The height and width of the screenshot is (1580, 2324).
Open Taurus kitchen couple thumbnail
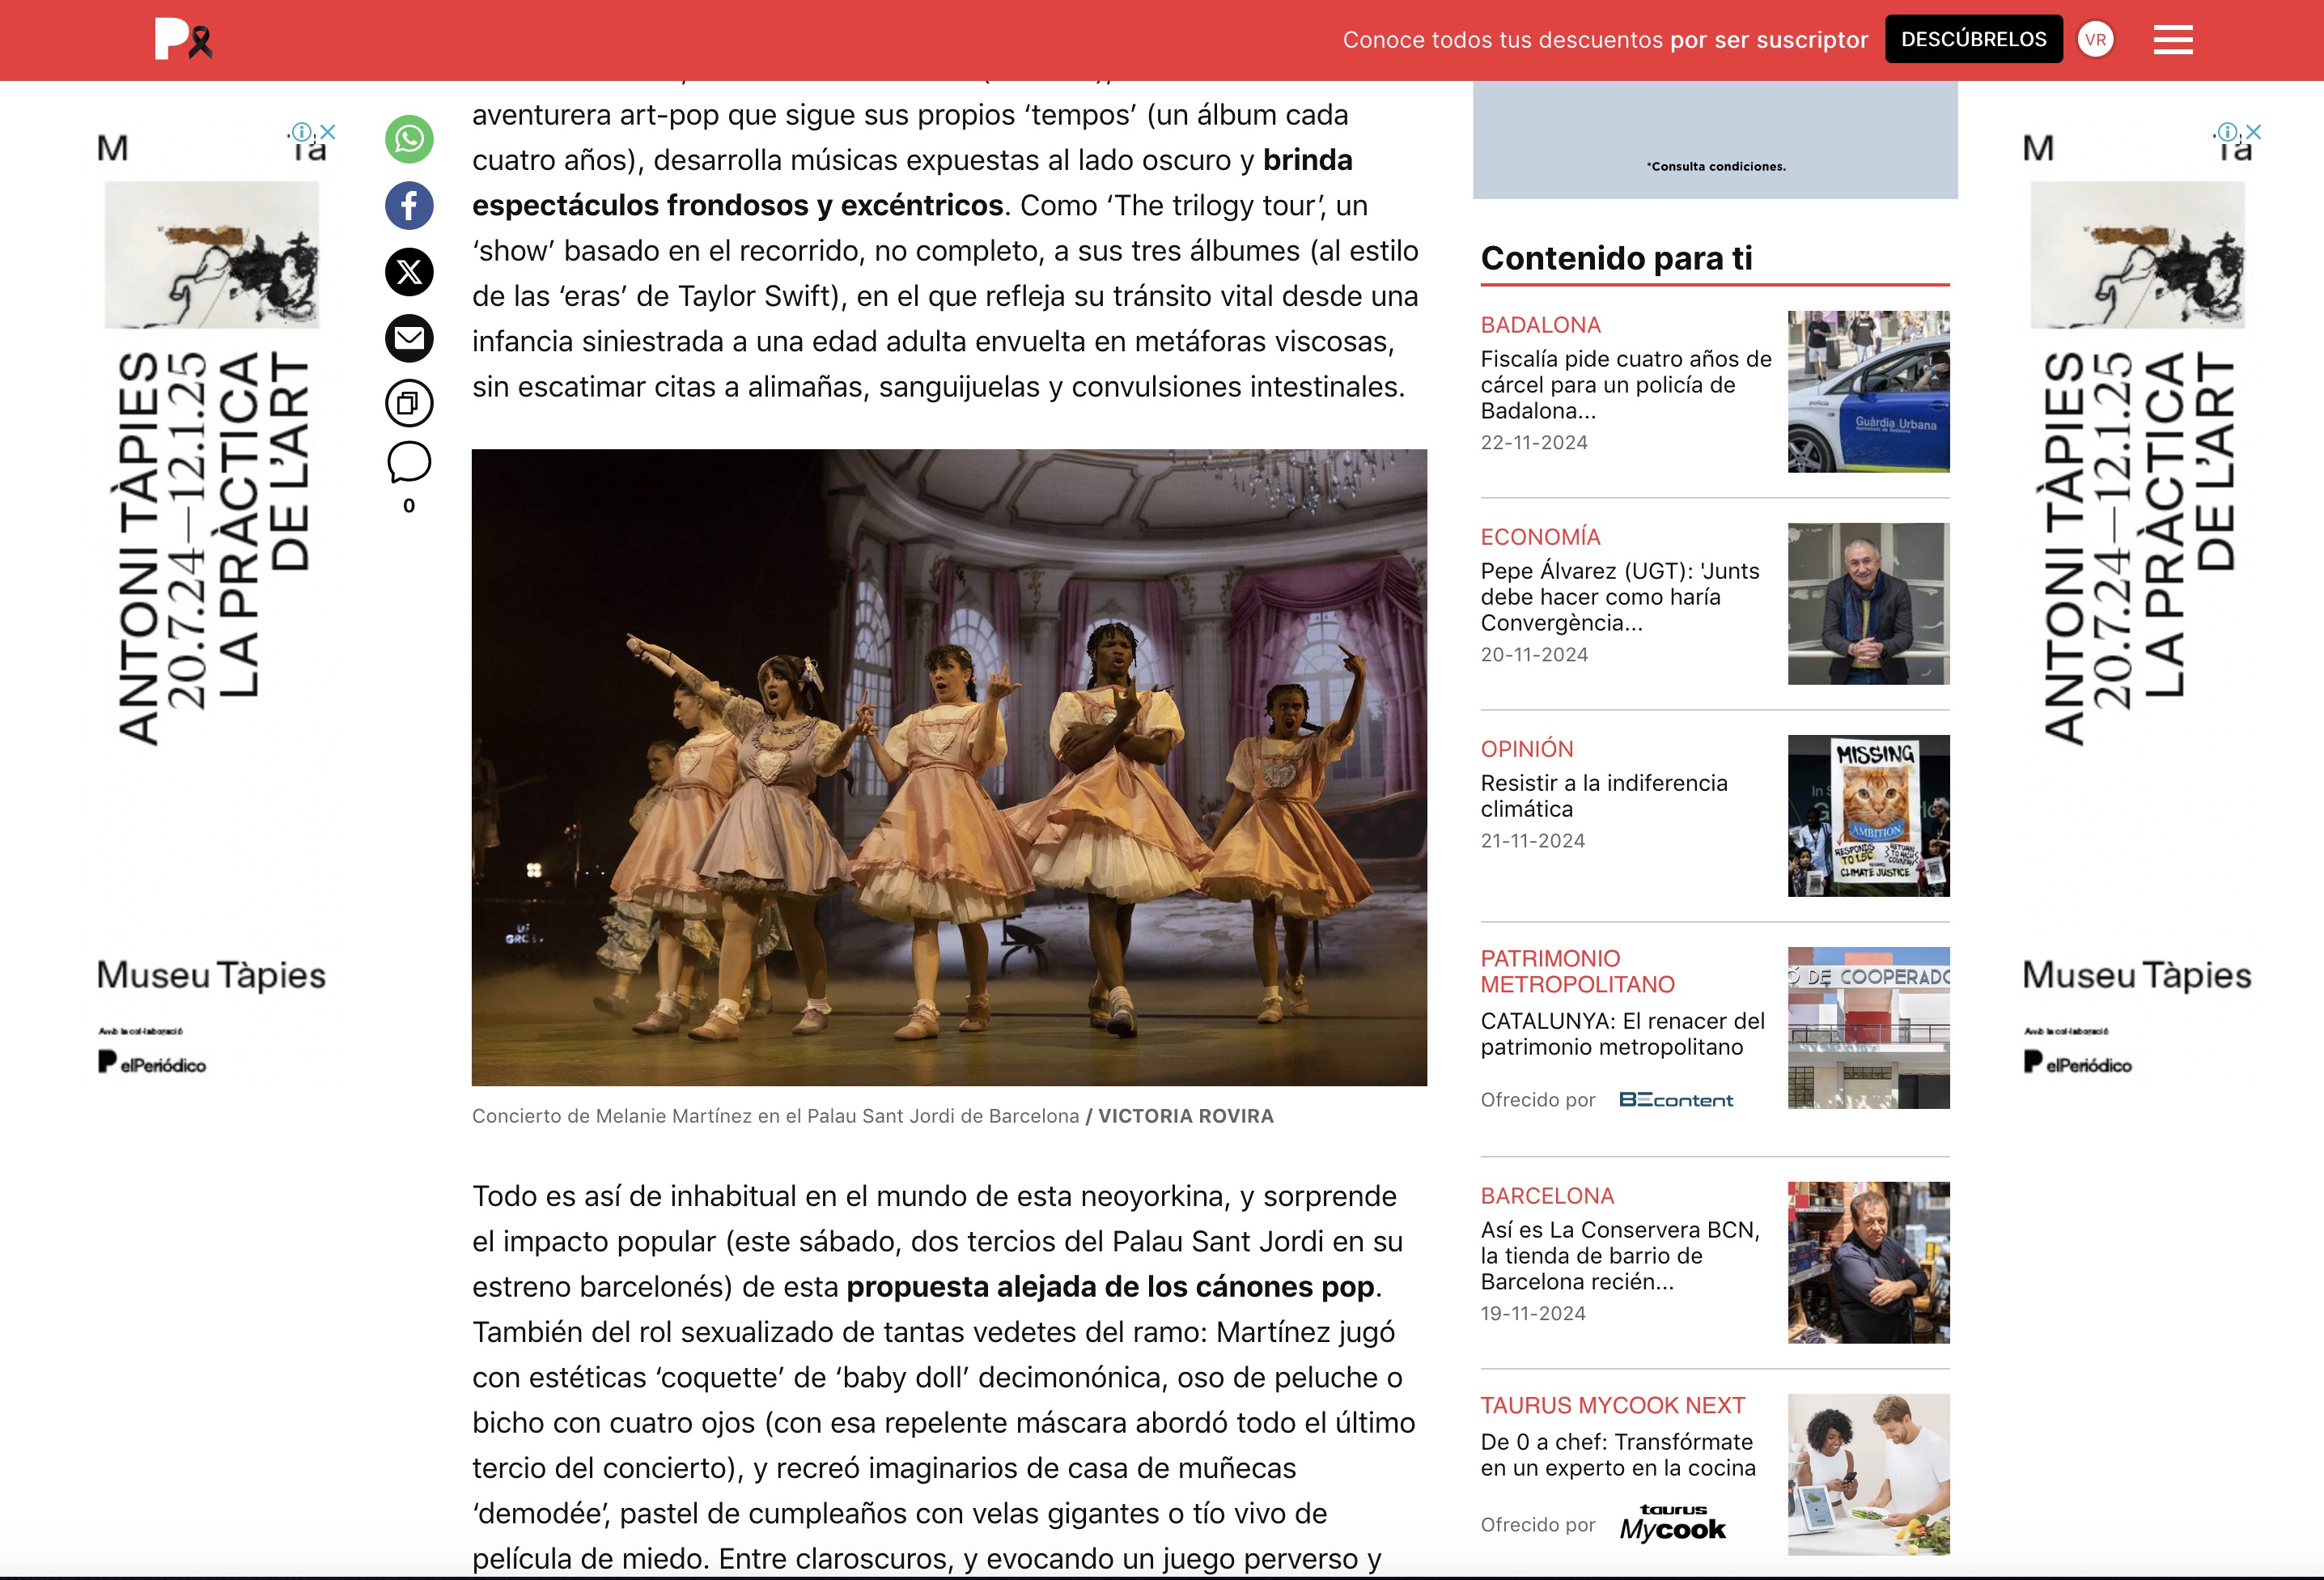click(x=1868, y=1474)
